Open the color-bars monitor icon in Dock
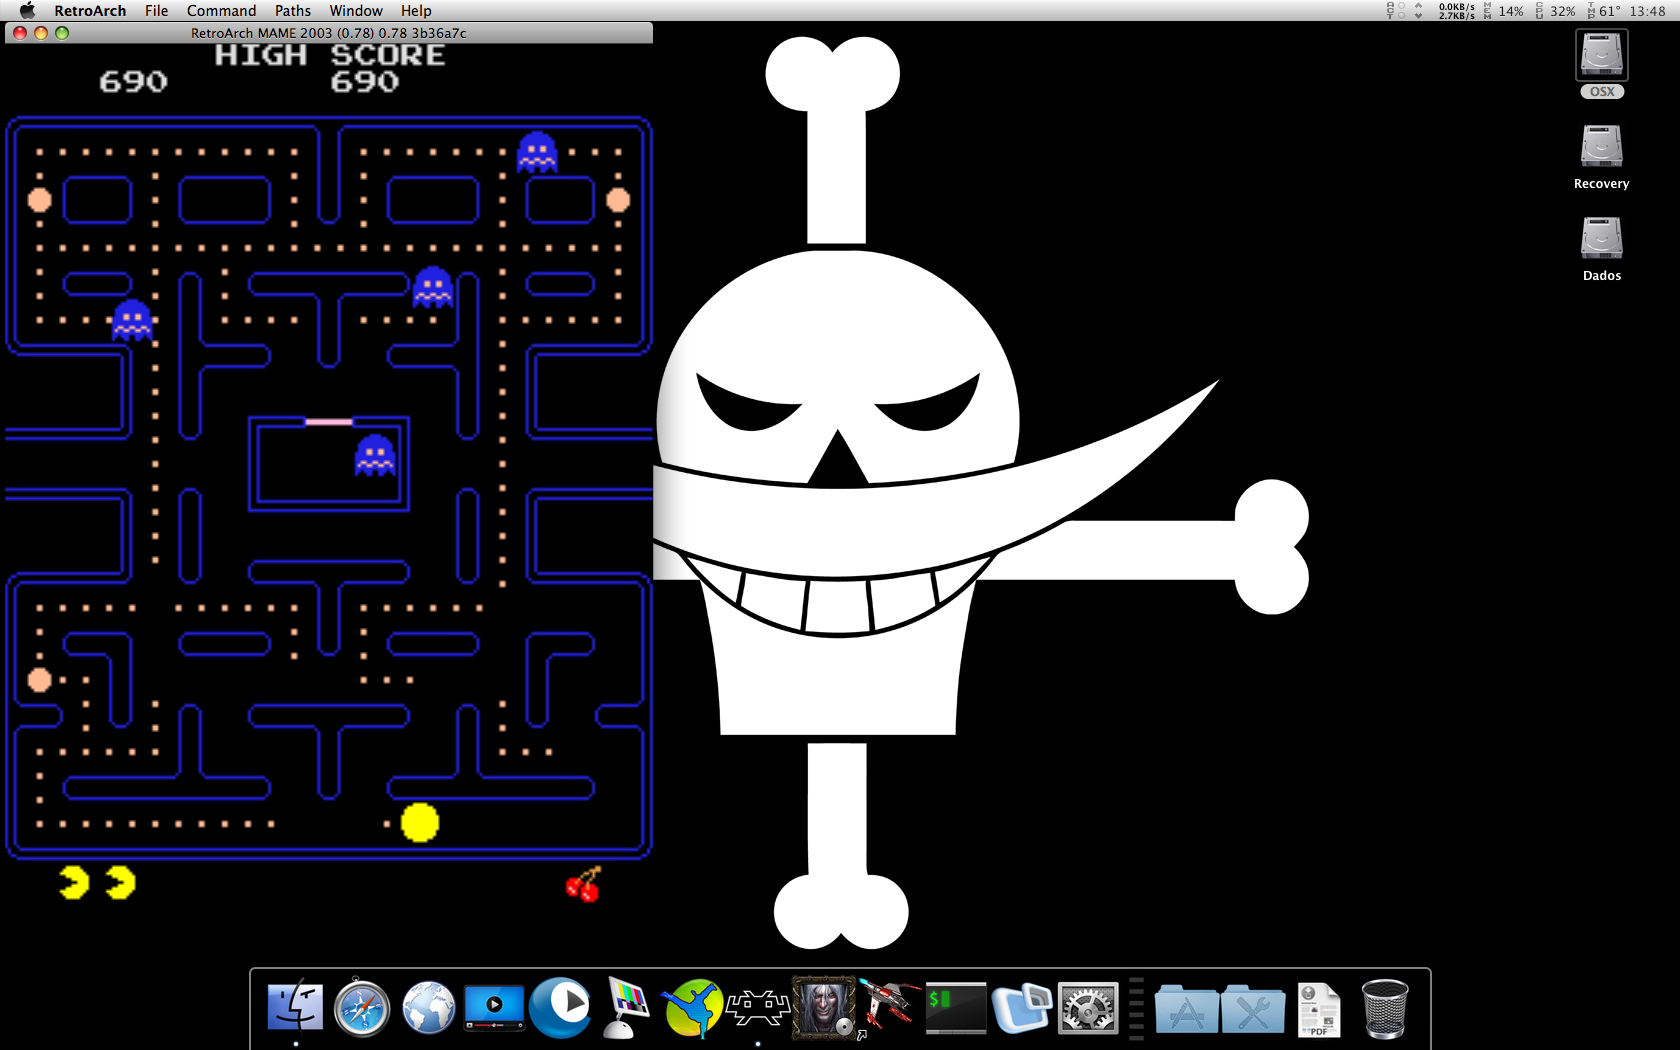The image size is (1680, 1050). [626, 1008]
